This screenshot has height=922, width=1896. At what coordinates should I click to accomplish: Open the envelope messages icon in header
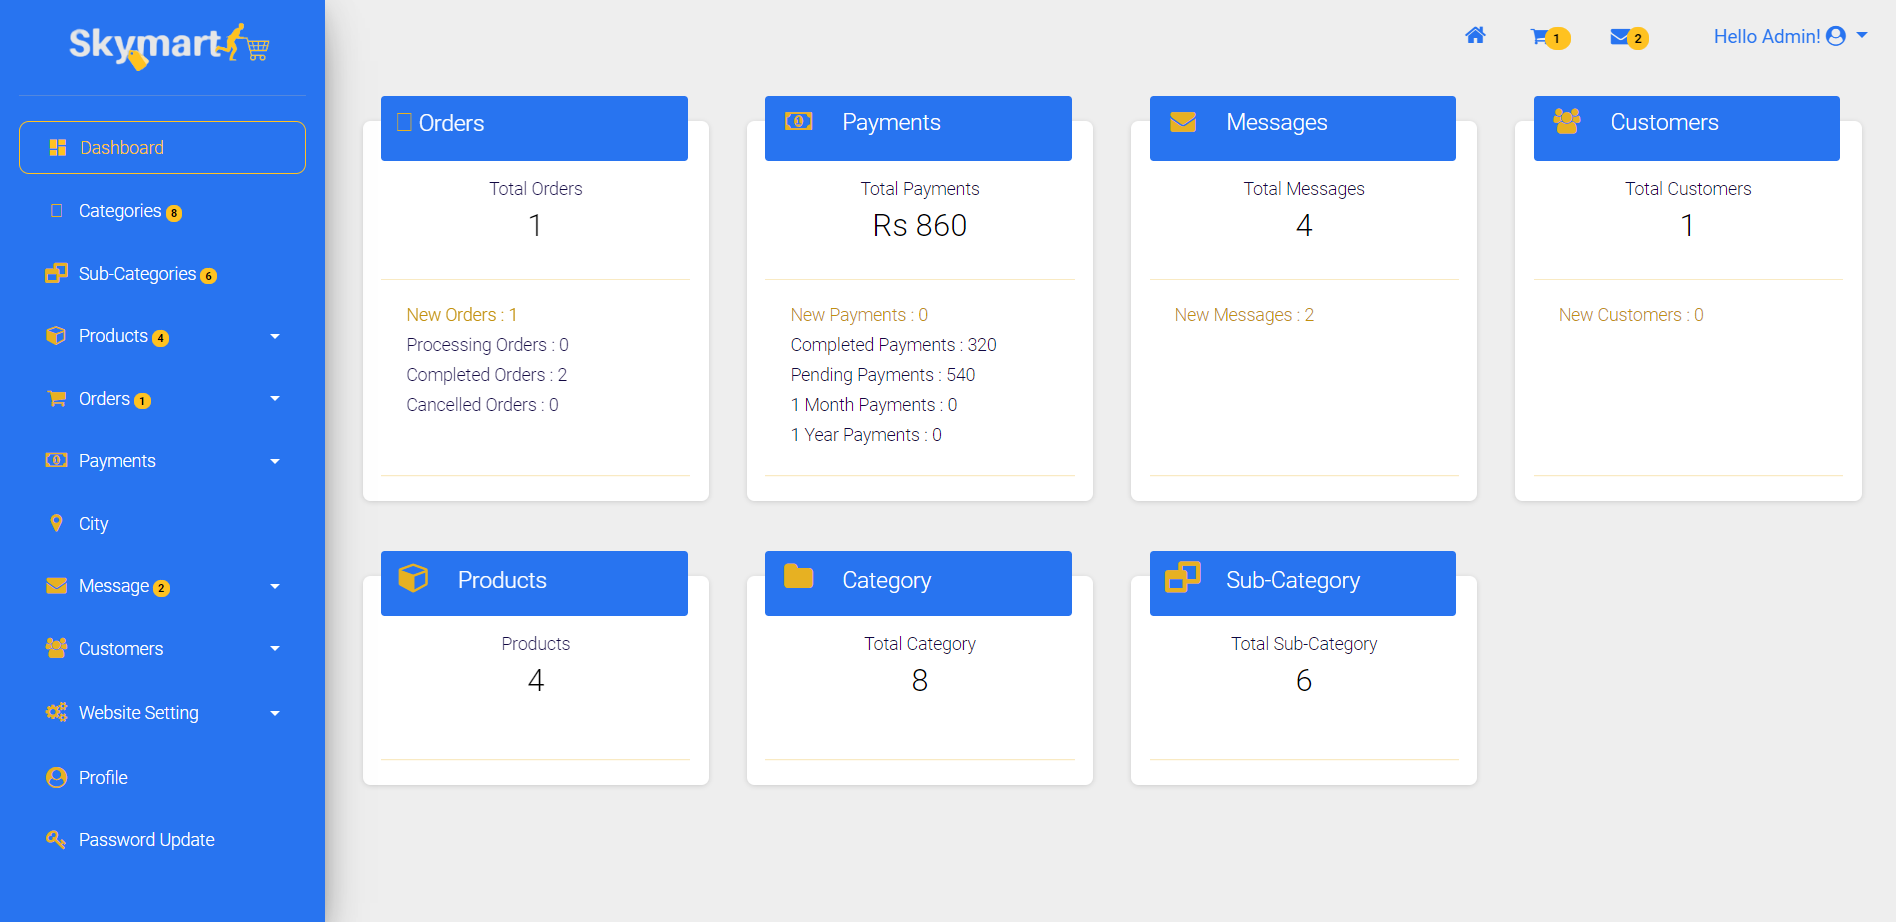pyautogui.click(x=1620, y=37)
